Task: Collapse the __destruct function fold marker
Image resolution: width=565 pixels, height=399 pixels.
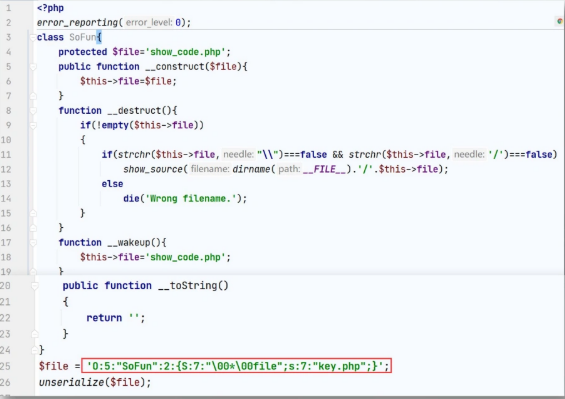Action: pos(33,111)
